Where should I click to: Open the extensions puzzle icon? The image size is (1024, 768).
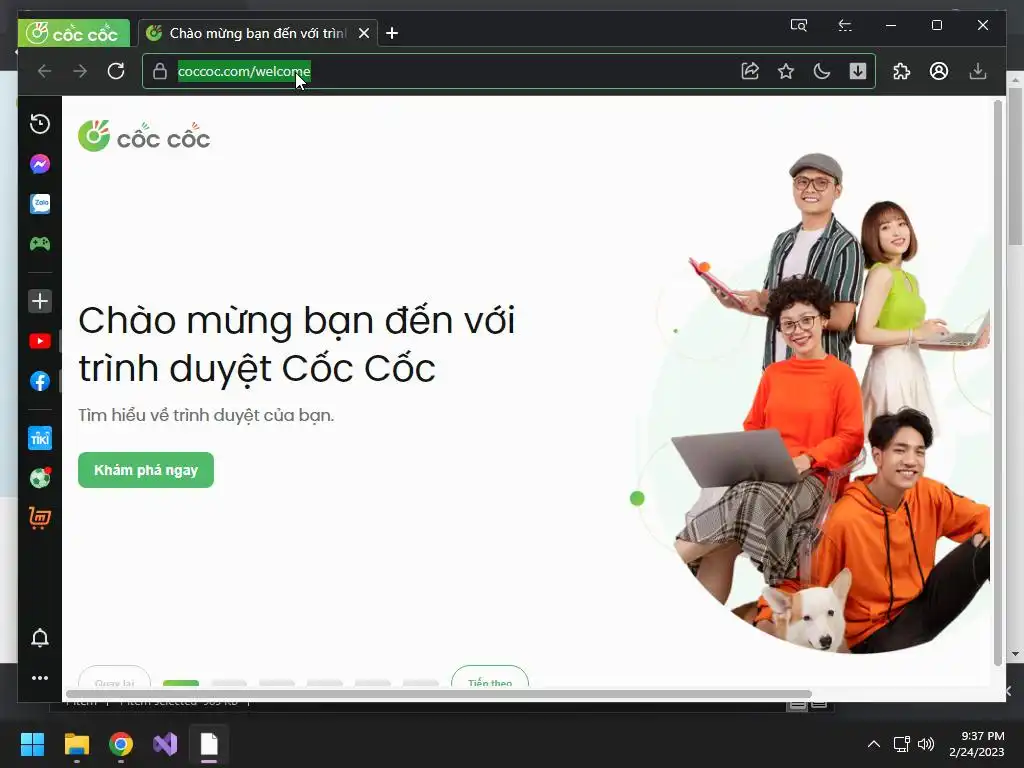[901, 71]
